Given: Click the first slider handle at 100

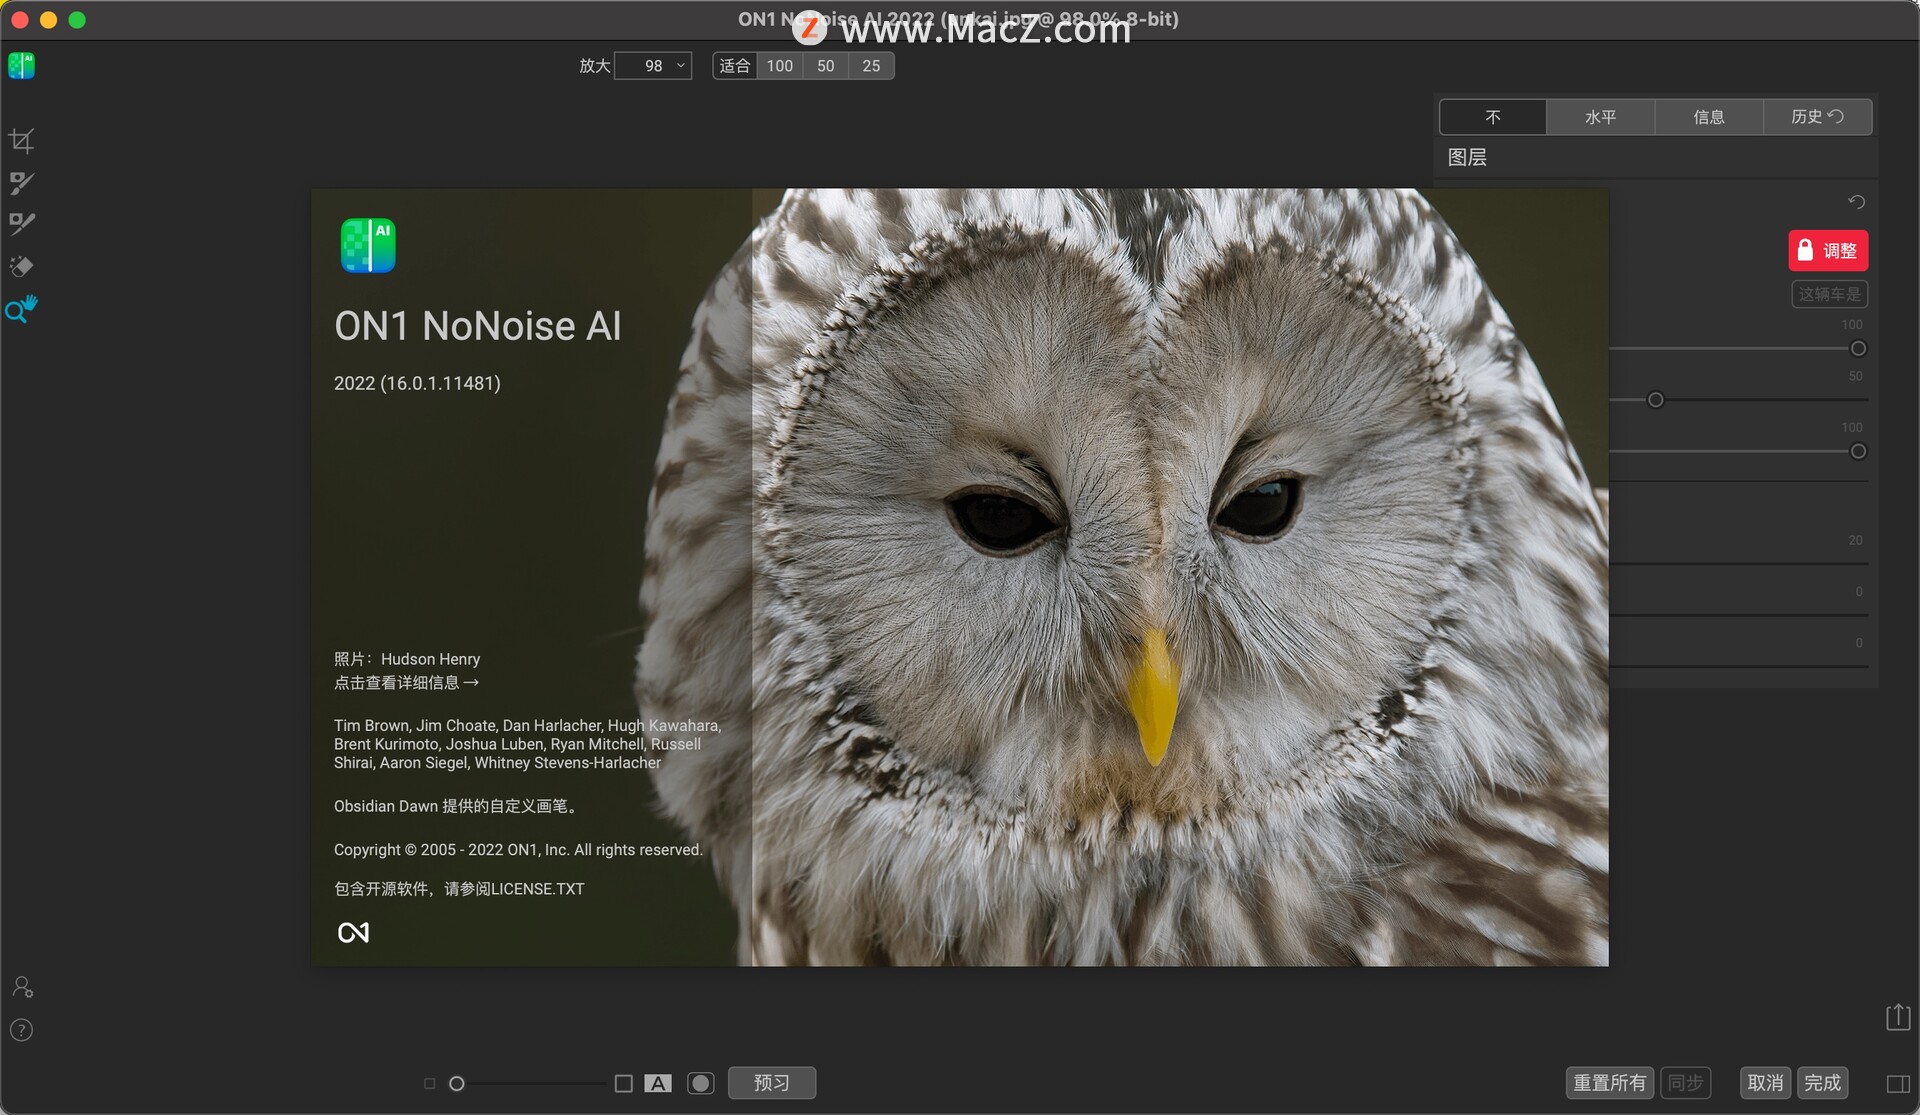Looking at the screenshot, I should pyautogui.click(x=1858, y=349).
